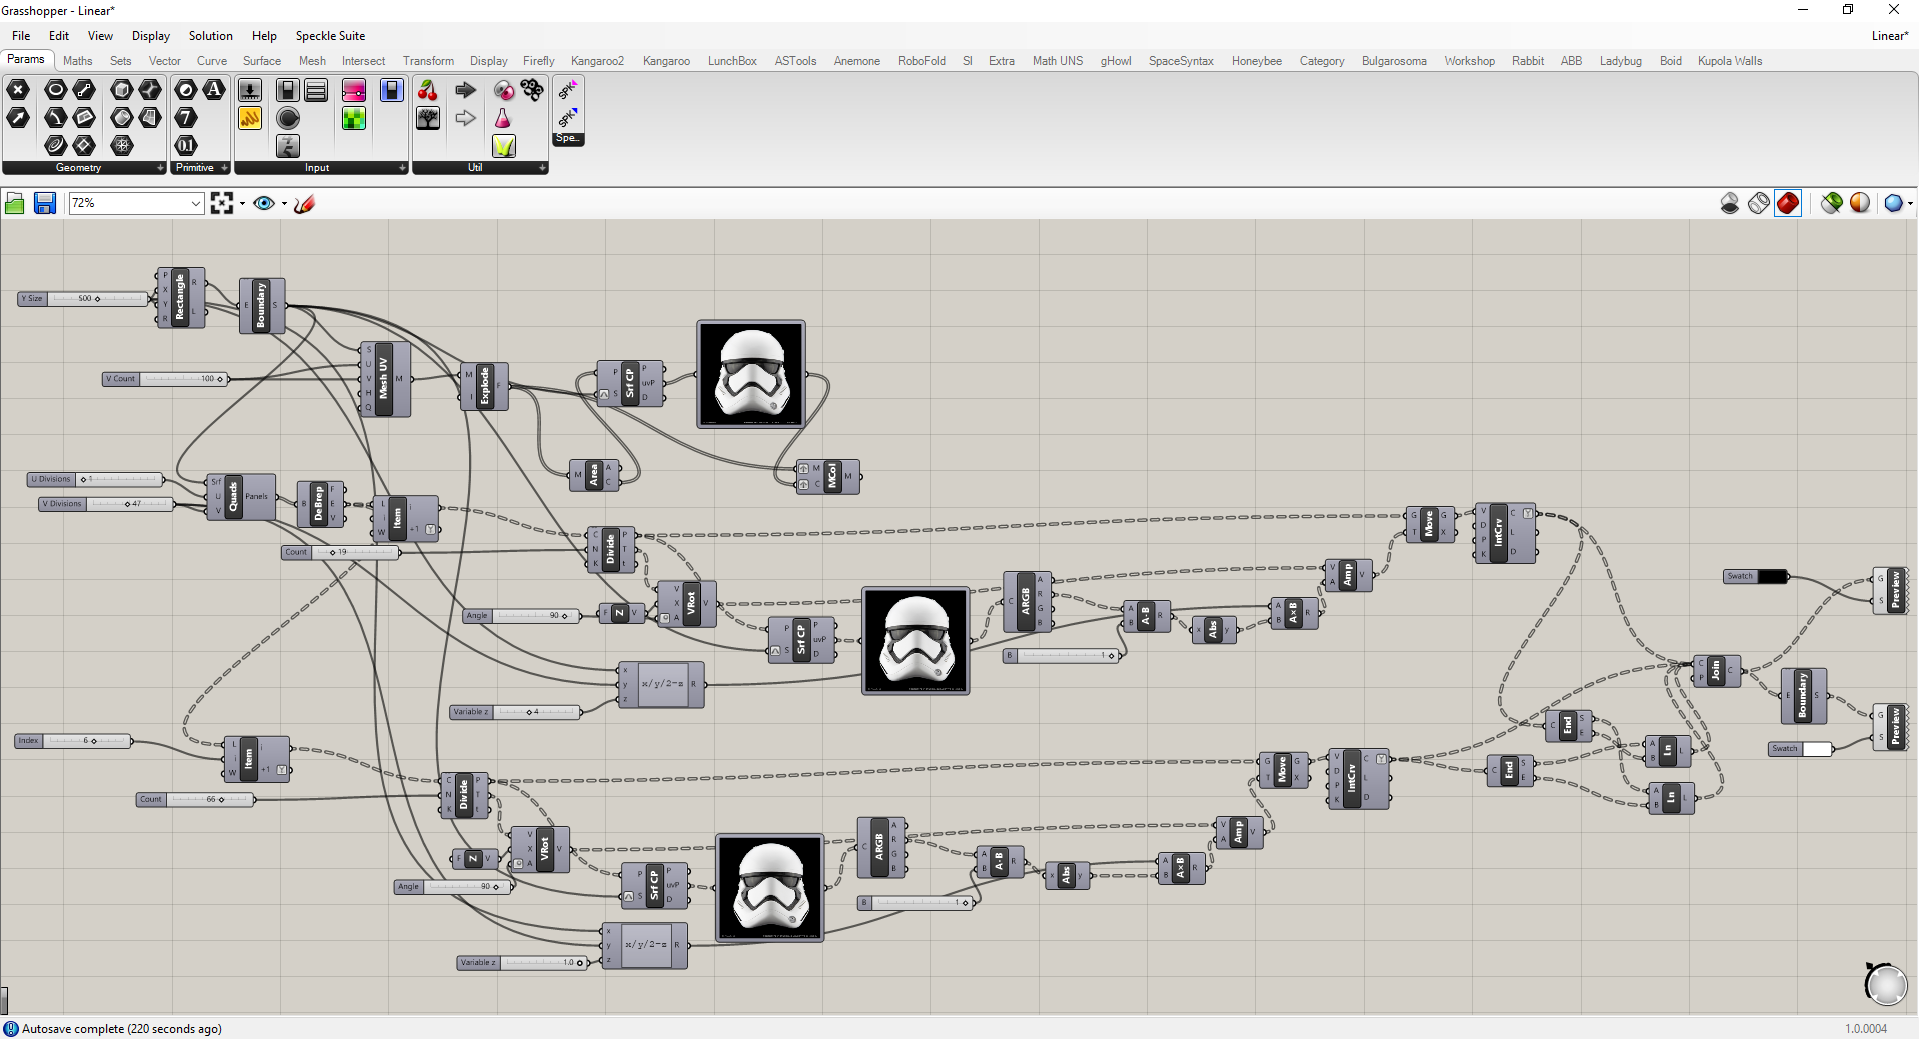Select the Number primitive '0.1' icon
This screenshot has height=1039, width=1919.
[186, 146]
